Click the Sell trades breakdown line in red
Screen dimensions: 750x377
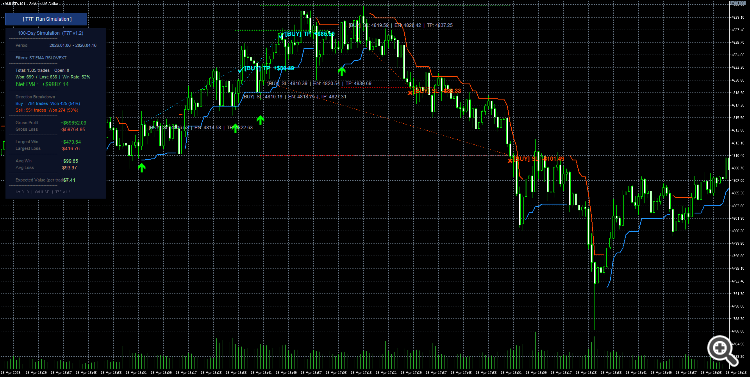[48, 110]
